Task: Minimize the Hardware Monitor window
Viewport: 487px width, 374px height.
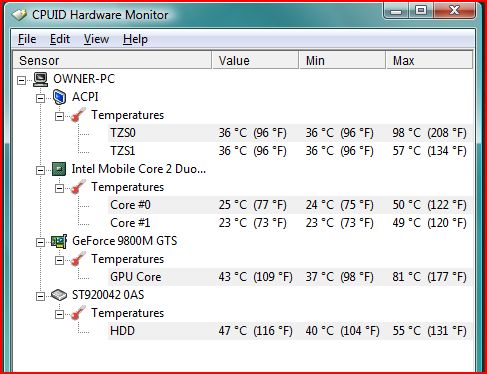Action: point(396,11)
